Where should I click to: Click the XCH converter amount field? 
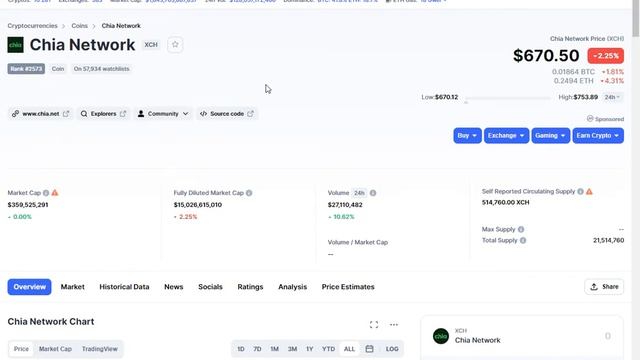click(x=607, y=336)
